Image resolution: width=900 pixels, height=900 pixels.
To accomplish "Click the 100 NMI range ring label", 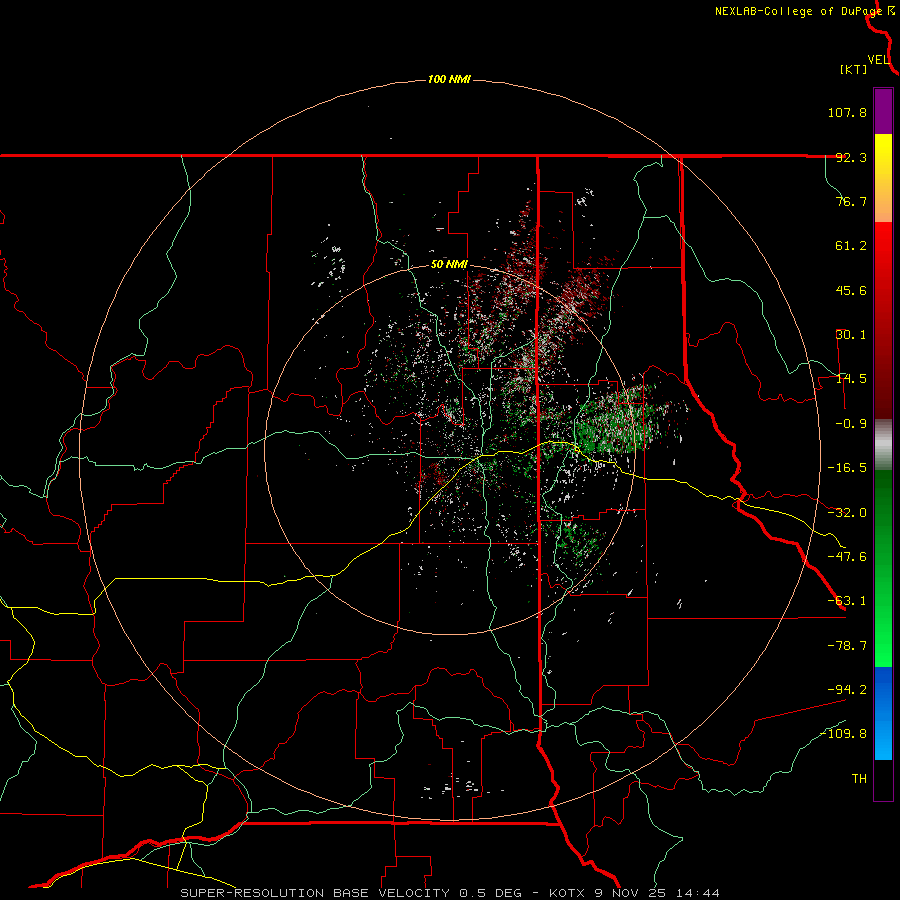I will pos(449,79).
